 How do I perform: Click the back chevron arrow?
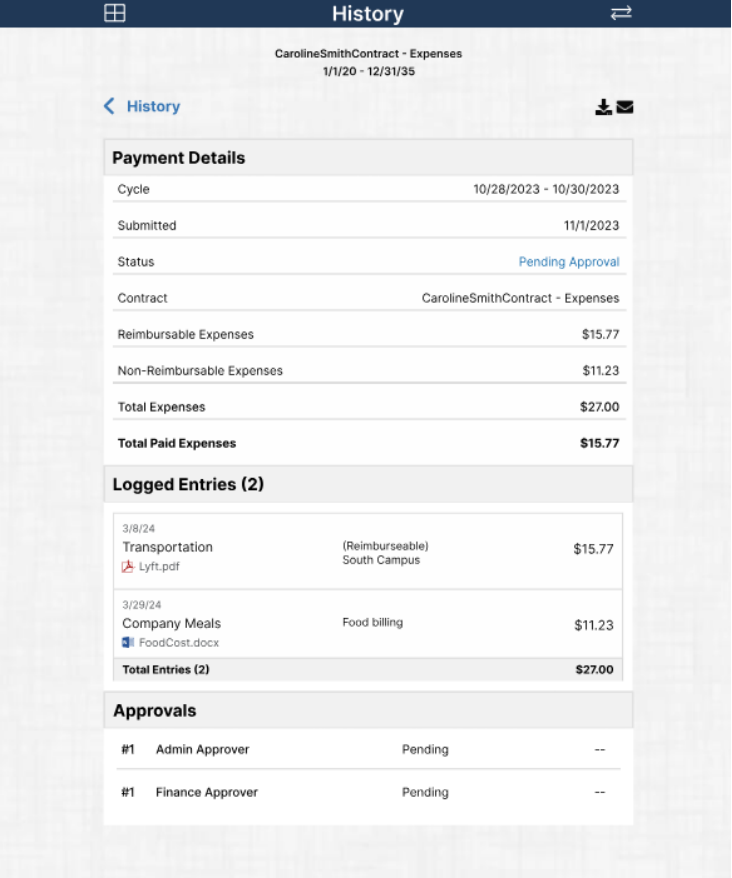click(109, 106)
